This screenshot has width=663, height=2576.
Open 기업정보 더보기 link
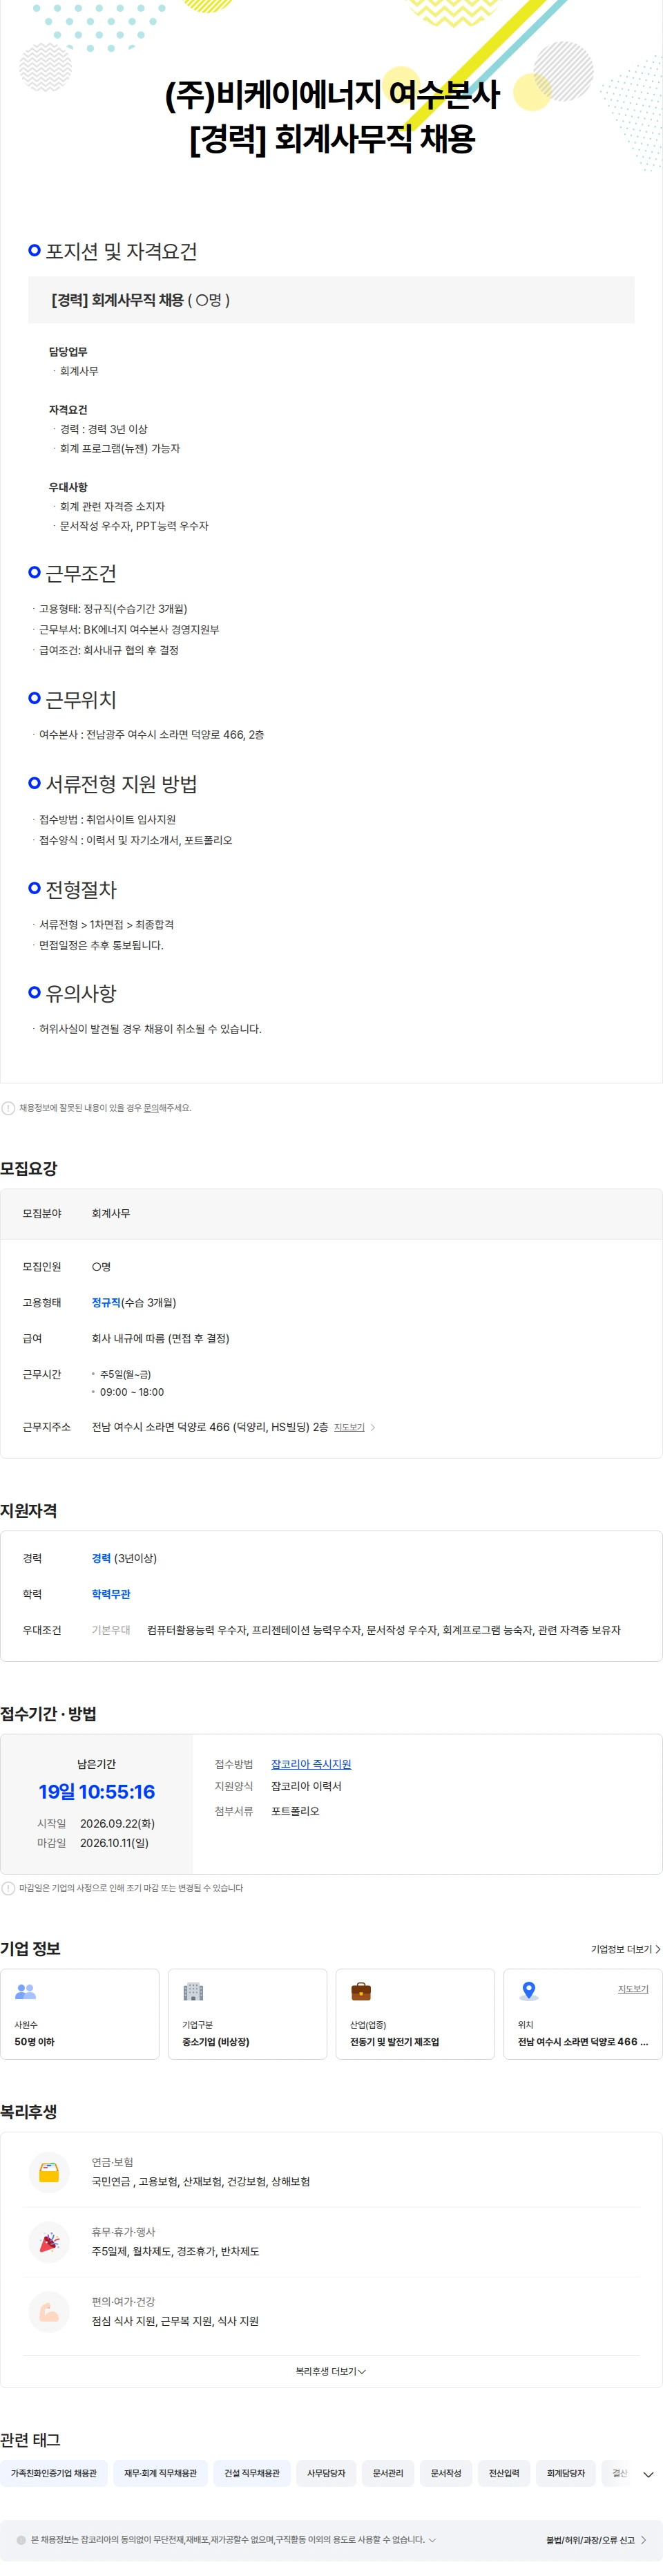[x=625, y=1949]
